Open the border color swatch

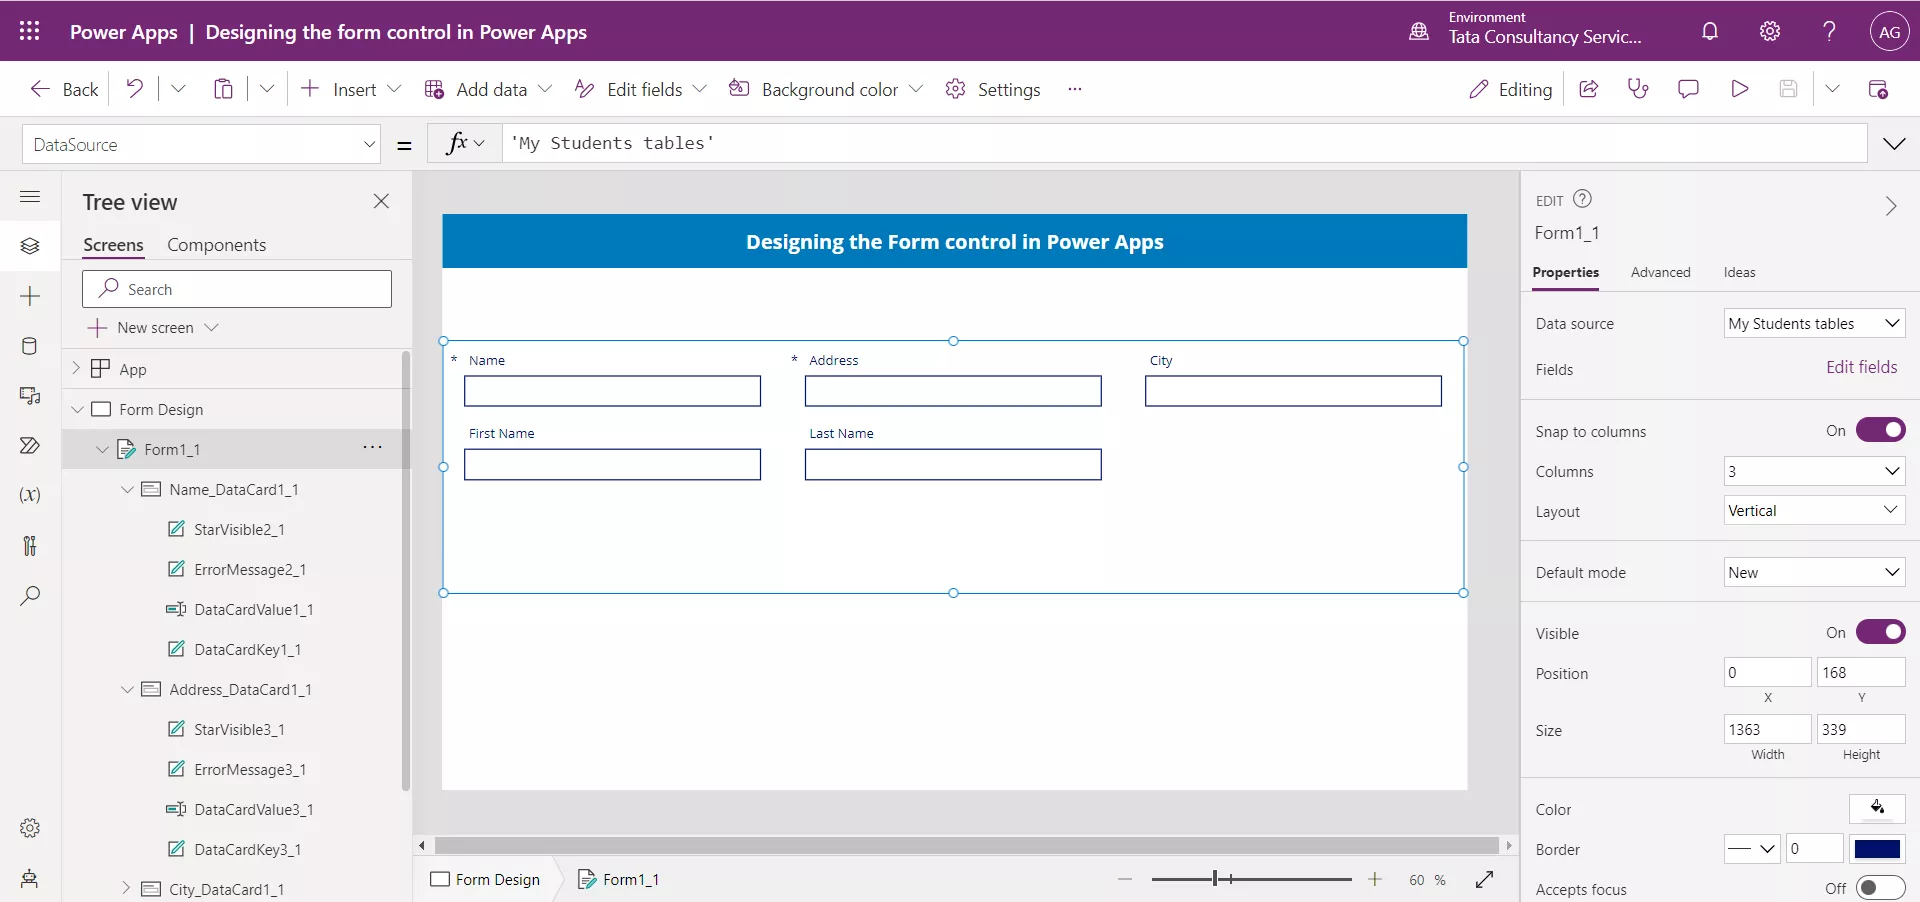point(1877,849)
